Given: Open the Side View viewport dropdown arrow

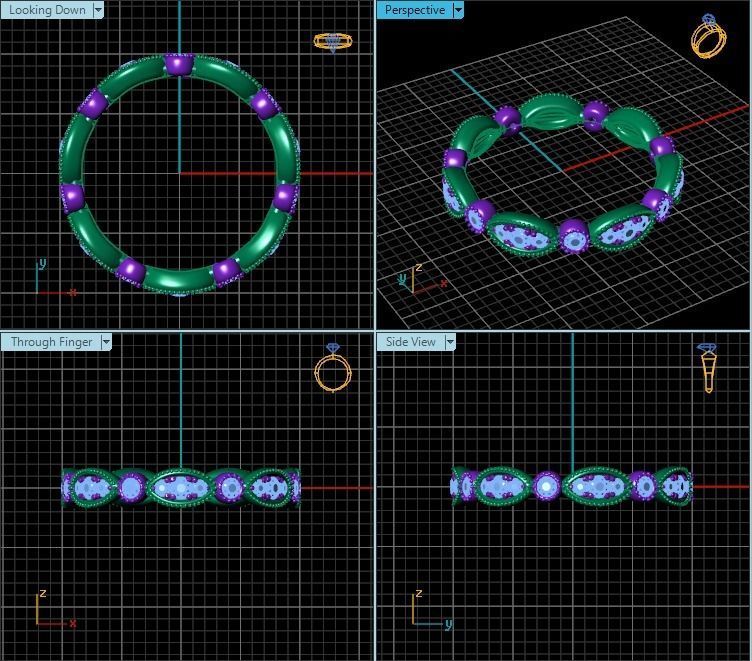Looking at the screenshot, I should pos(450,342).
